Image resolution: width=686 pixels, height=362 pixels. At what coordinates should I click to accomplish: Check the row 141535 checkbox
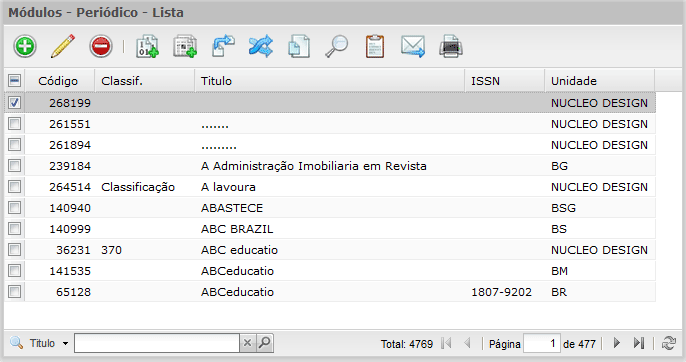point(14,271)
